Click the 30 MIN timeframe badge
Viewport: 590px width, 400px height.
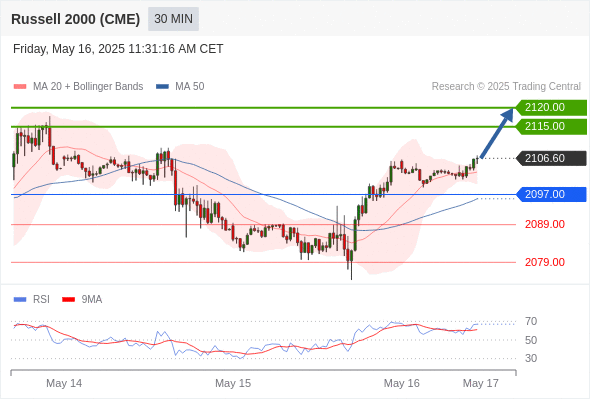(173, 19)
